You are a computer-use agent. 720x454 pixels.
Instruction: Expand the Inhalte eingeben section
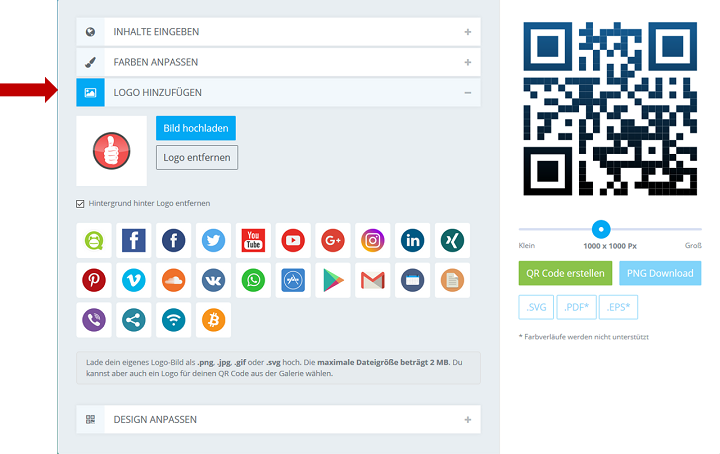[278, 32]
